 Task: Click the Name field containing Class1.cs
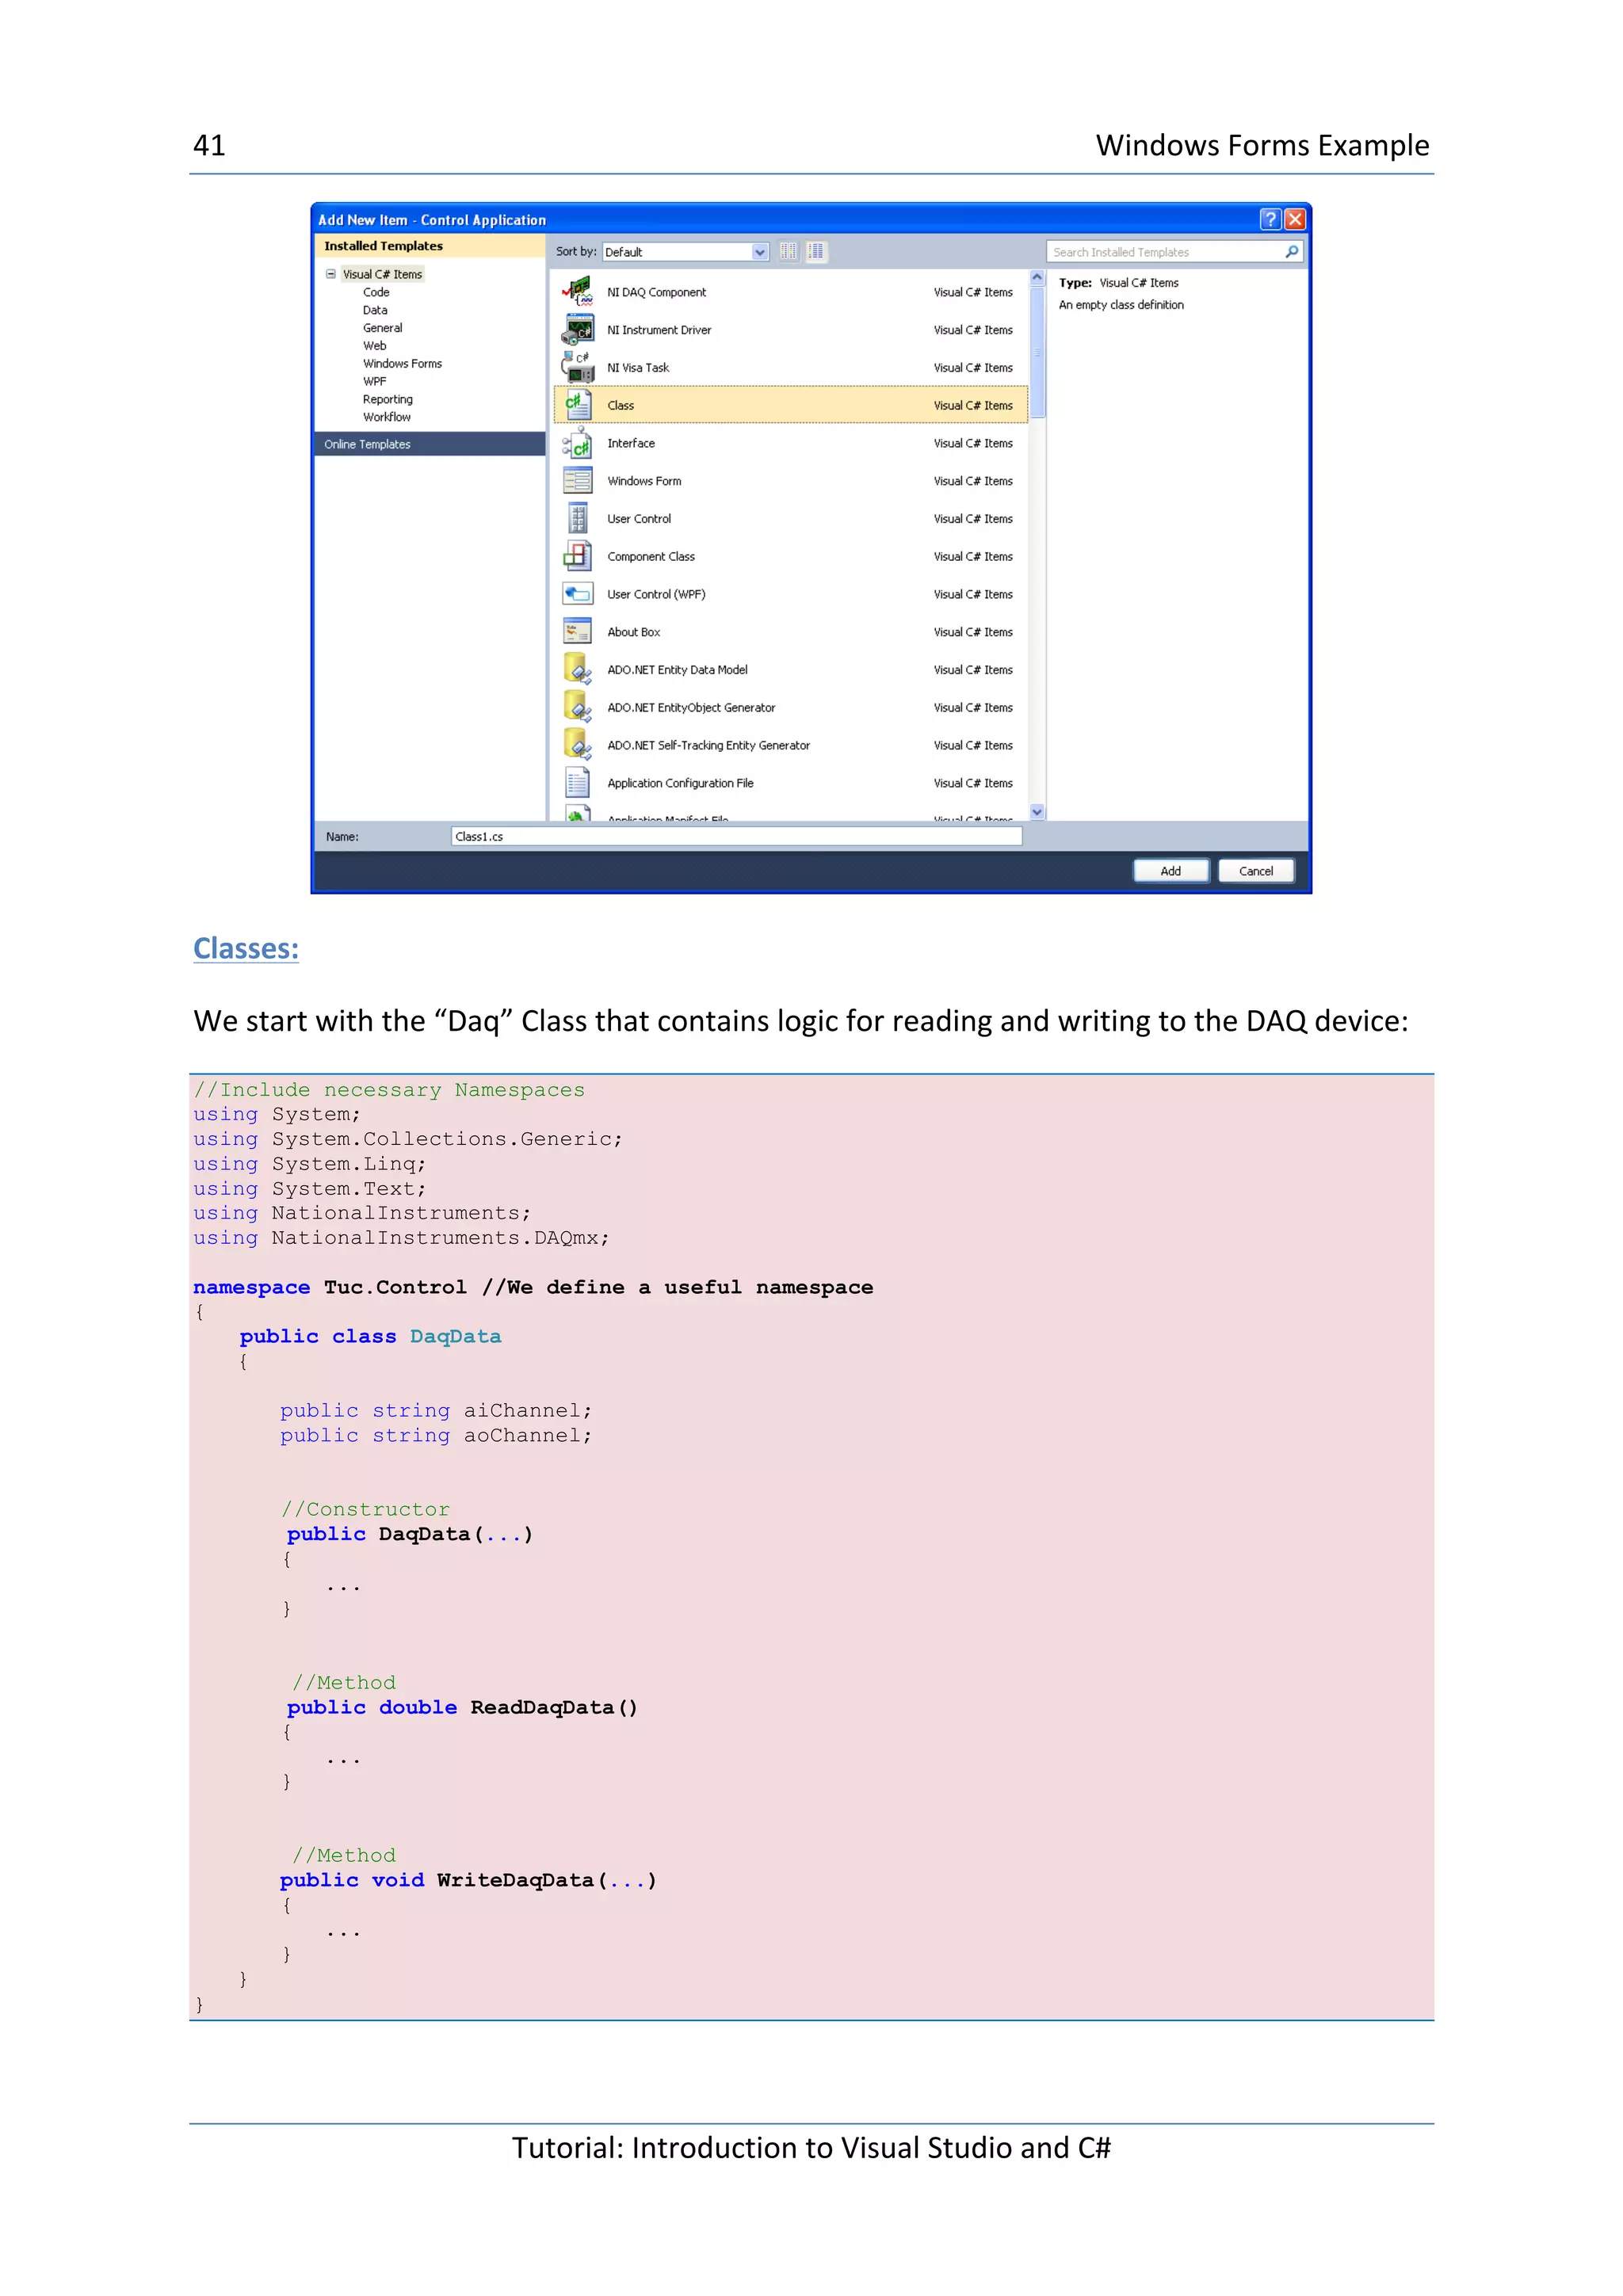(736, 836)
